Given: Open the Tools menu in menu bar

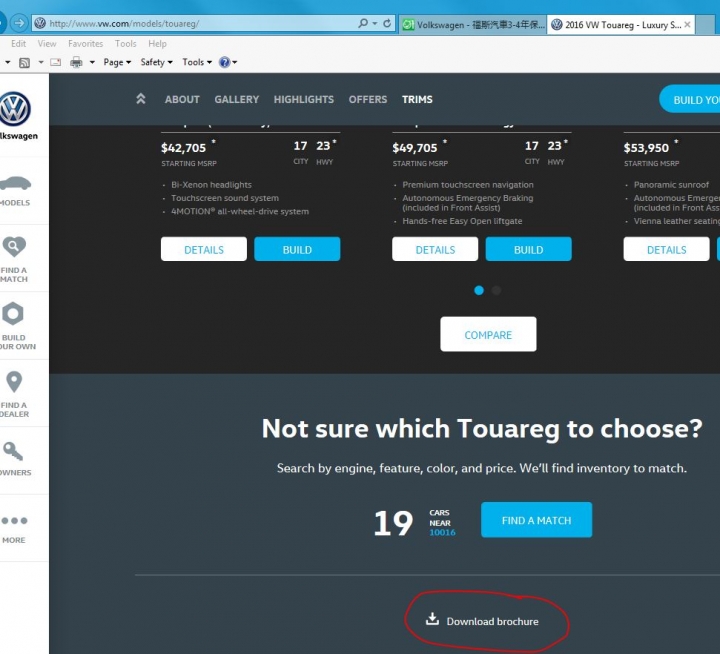Looking at the screenshot, I should click(x=125, y=44).
